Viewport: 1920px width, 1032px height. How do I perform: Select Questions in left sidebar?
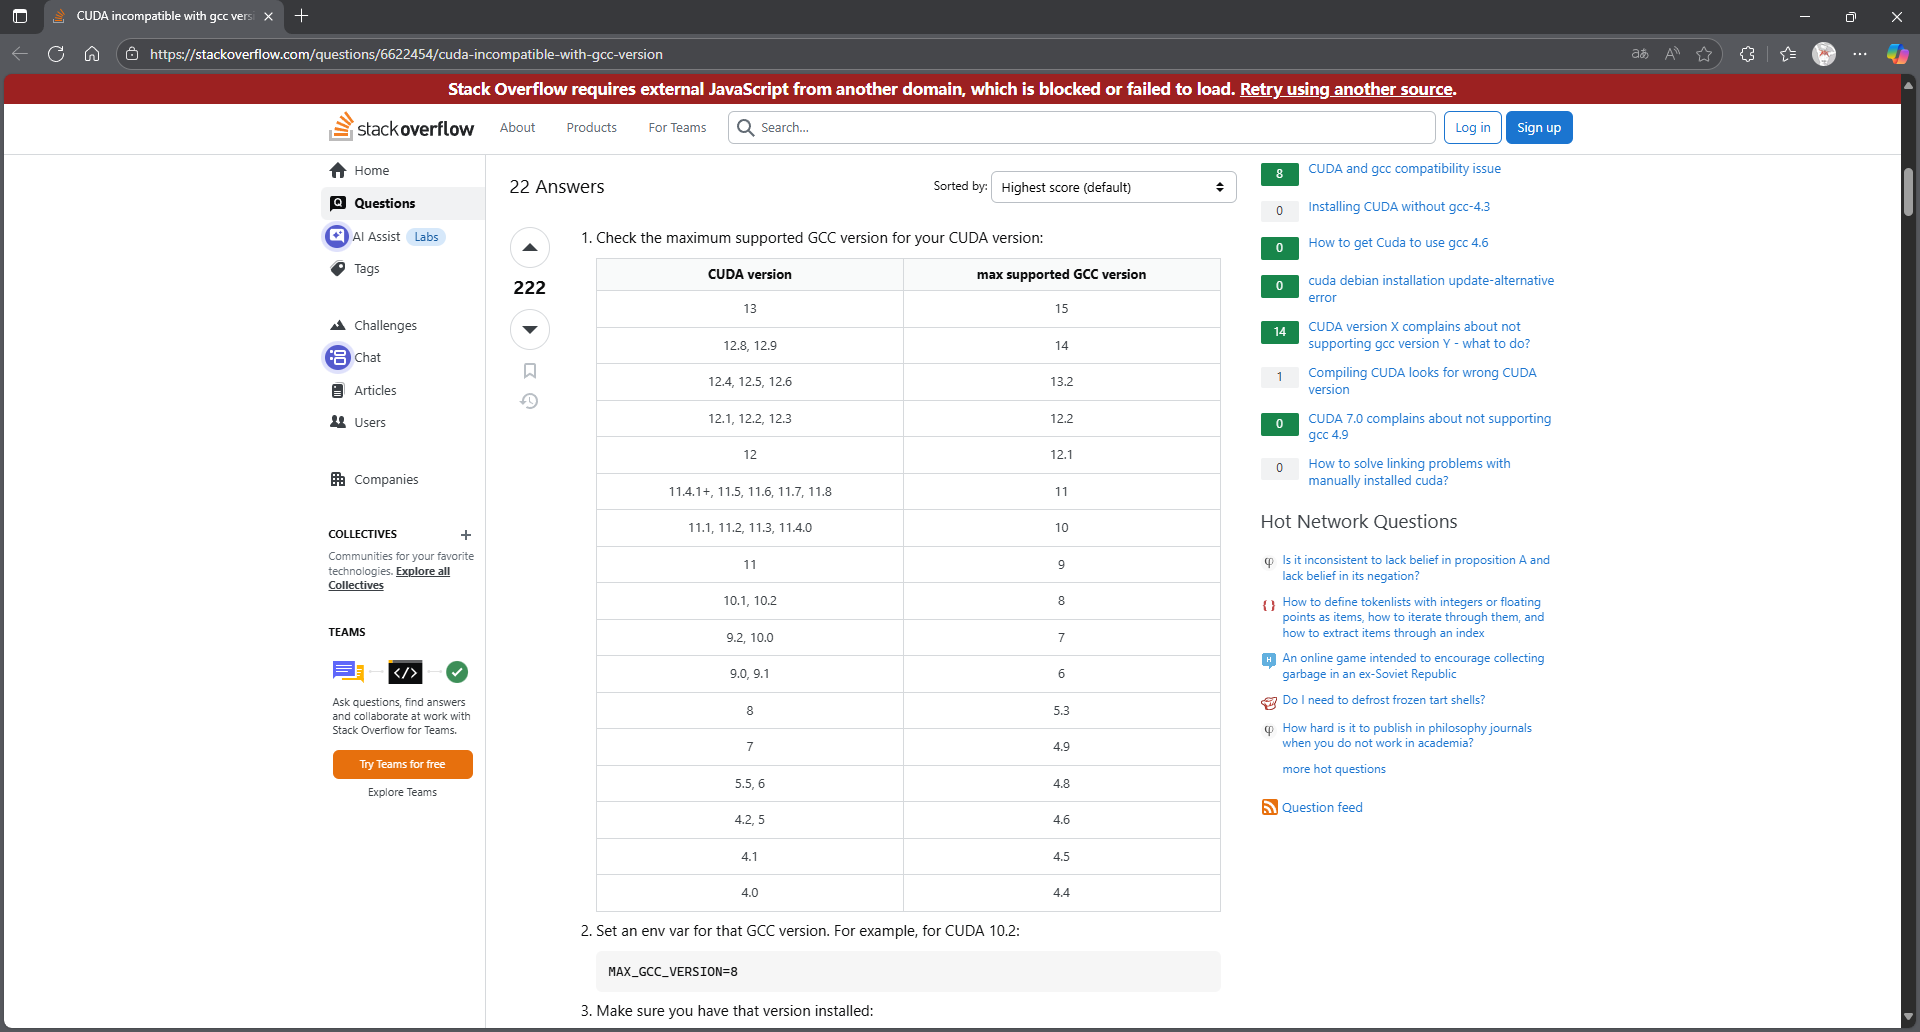click(x=403, y=203)
